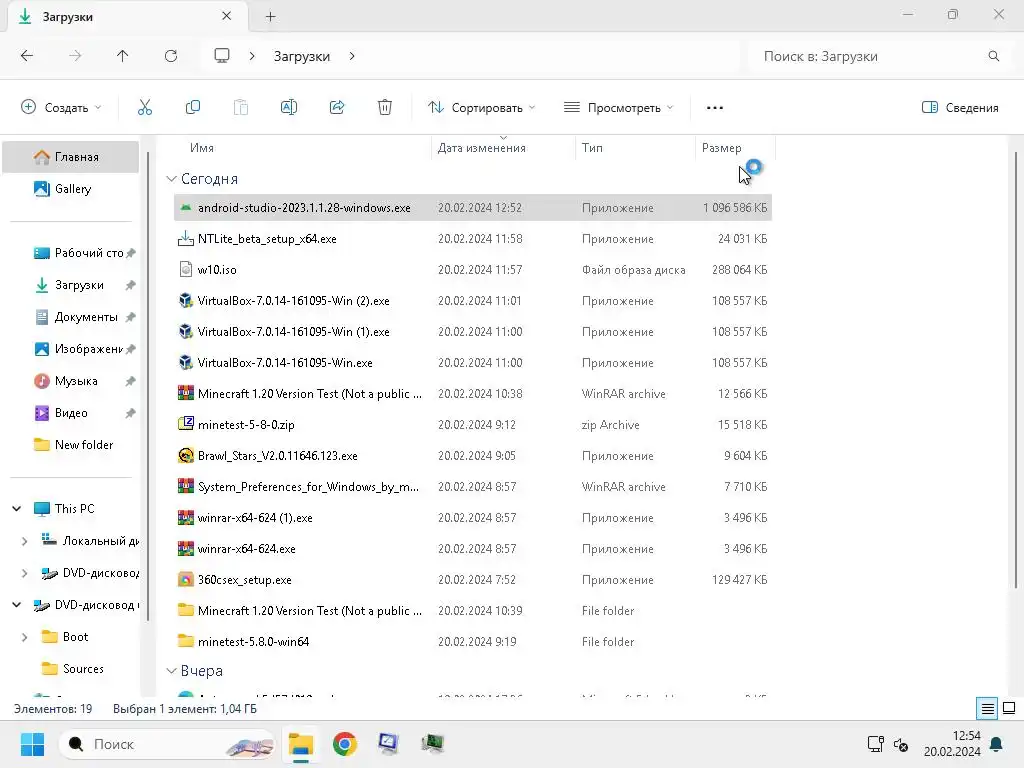
Task: Open Google Chrome from the taskbar
Action: (x=344, y=744)
